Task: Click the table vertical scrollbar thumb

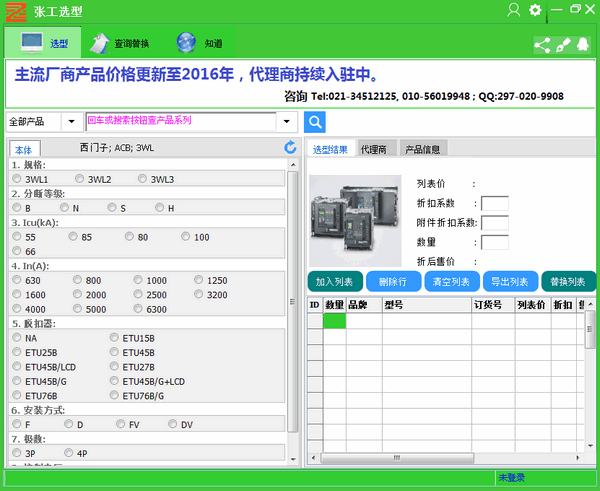Action: click(590, 329)
